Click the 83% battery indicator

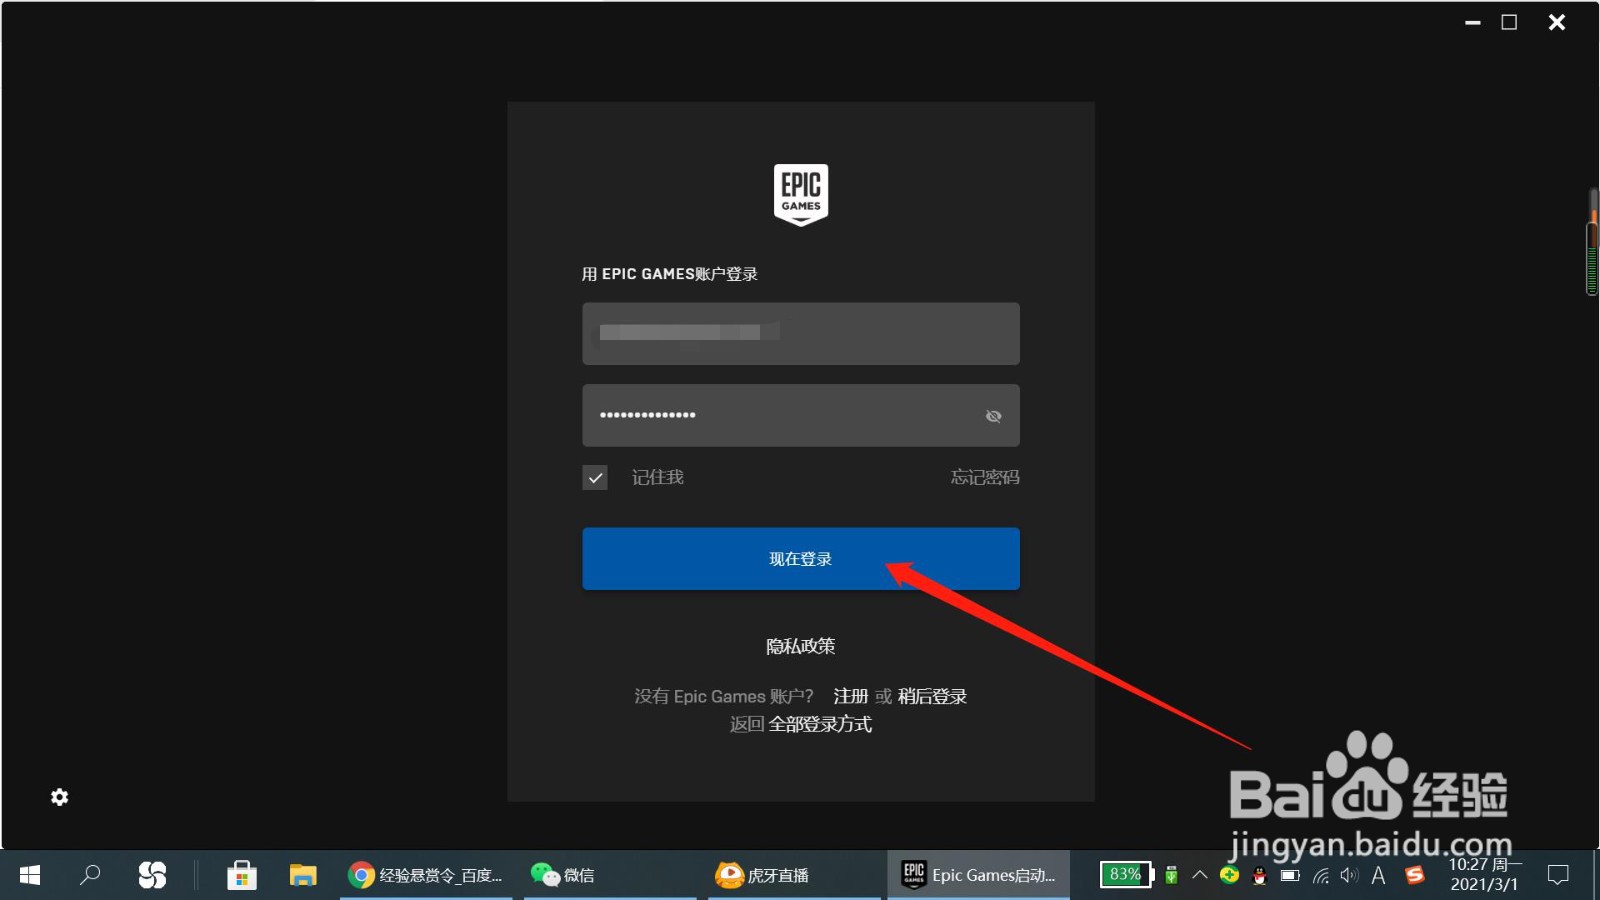tap(1127, 875)
